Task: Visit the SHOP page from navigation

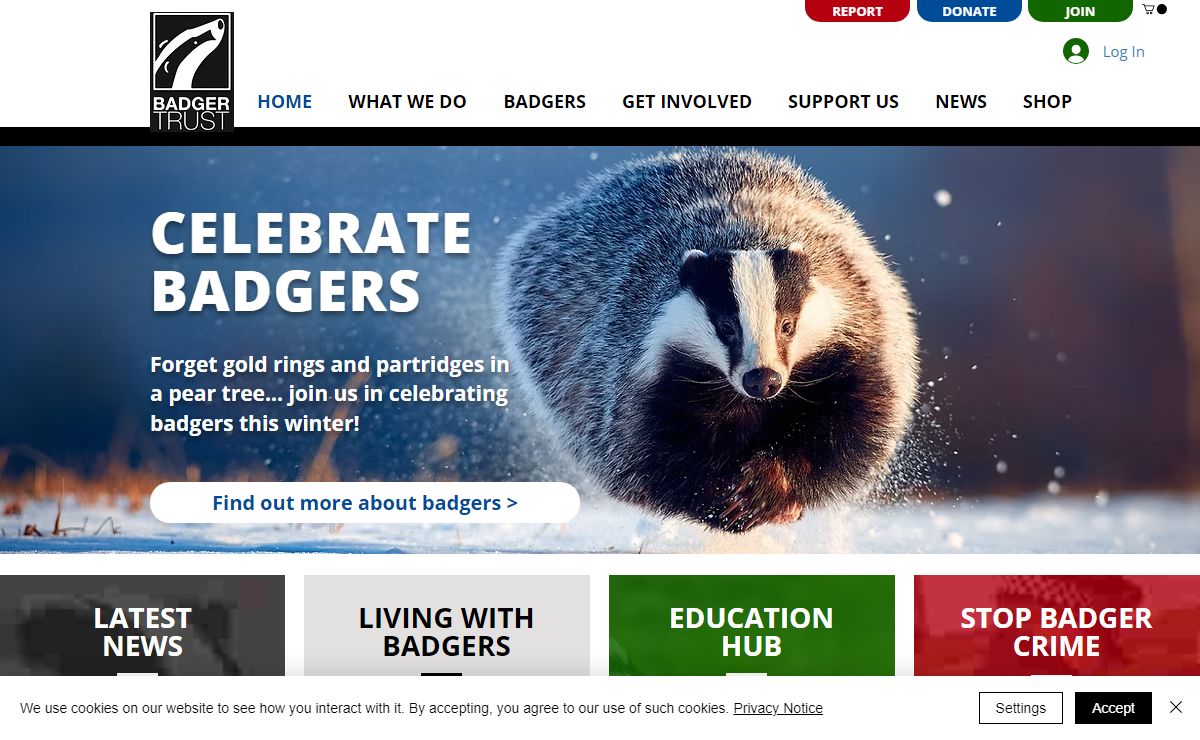Action: 1047,102
